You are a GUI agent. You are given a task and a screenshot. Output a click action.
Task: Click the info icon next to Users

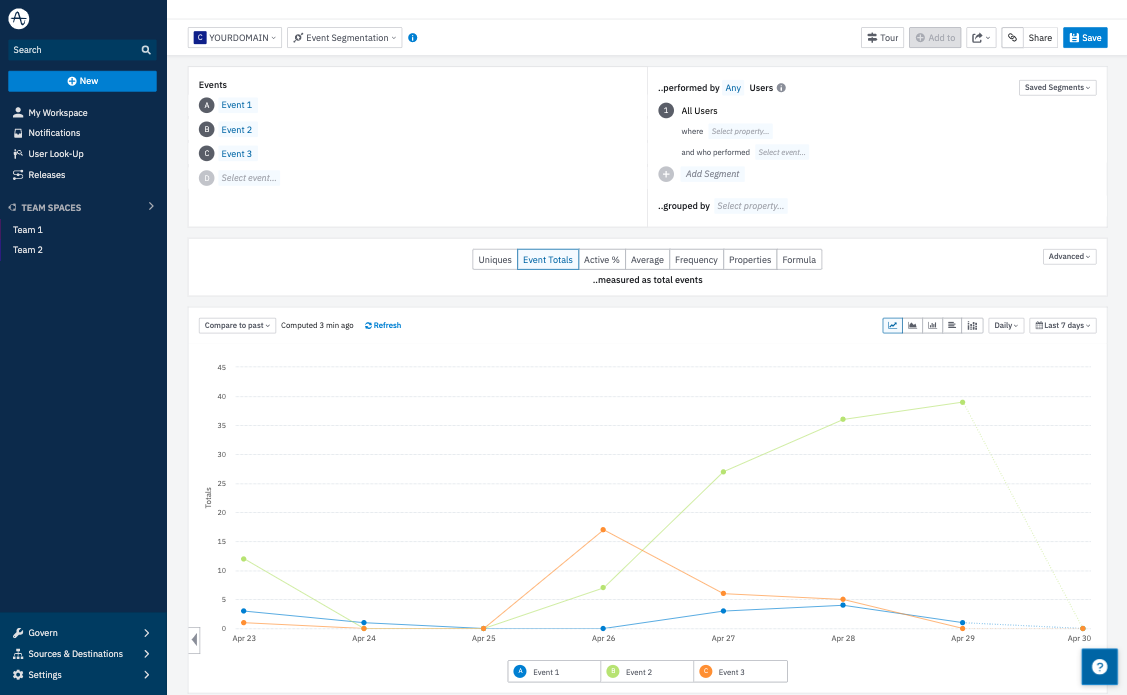pyautogui.click(x=781, y=88)
